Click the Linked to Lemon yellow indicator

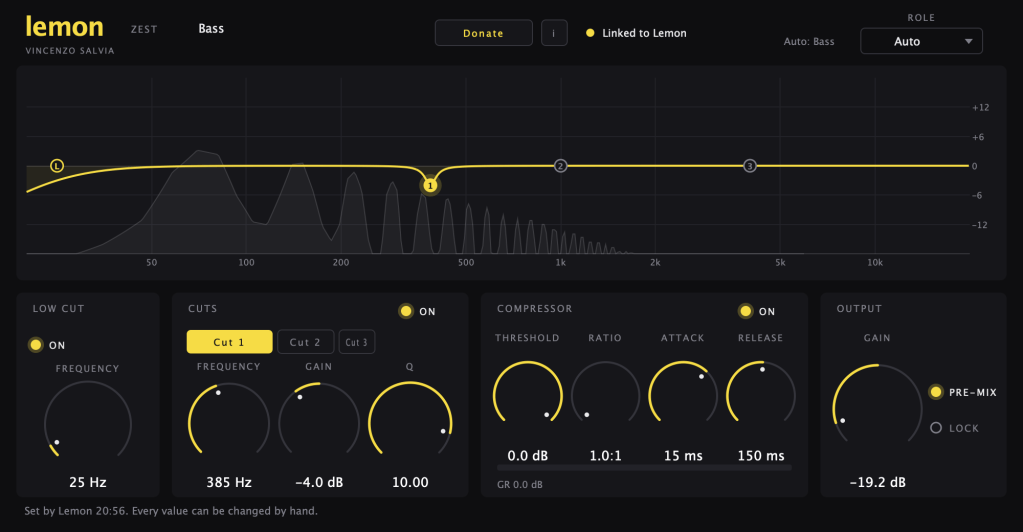pos(590,33)
